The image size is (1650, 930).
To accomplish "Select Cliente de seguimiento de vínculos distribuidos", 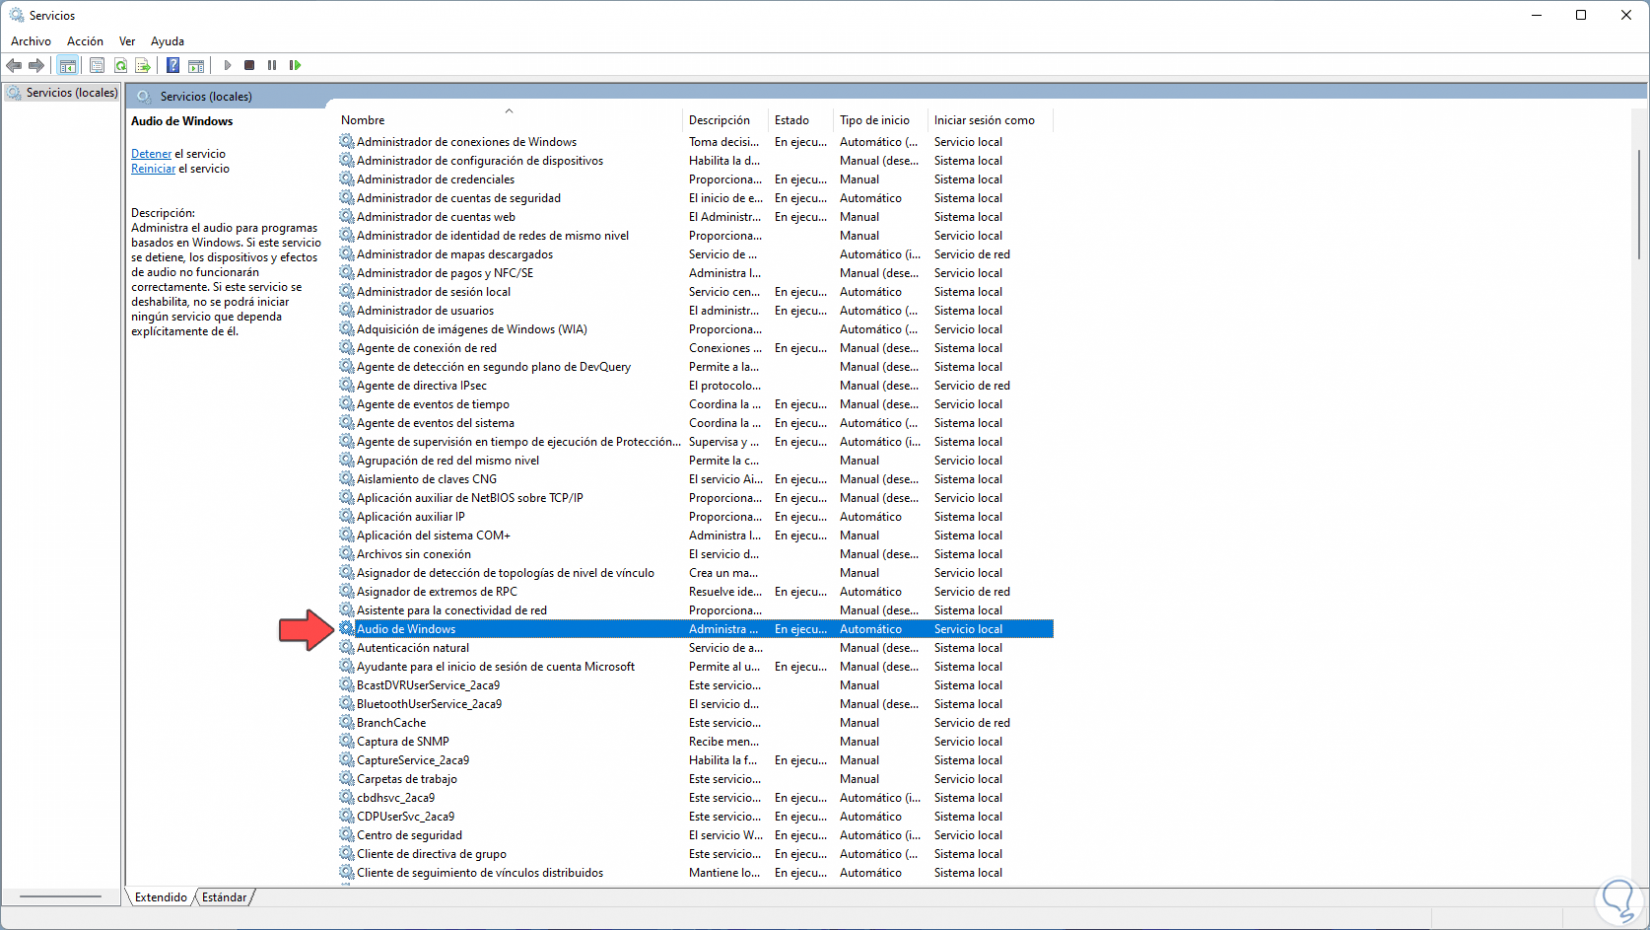I will (x=480, y=873).
